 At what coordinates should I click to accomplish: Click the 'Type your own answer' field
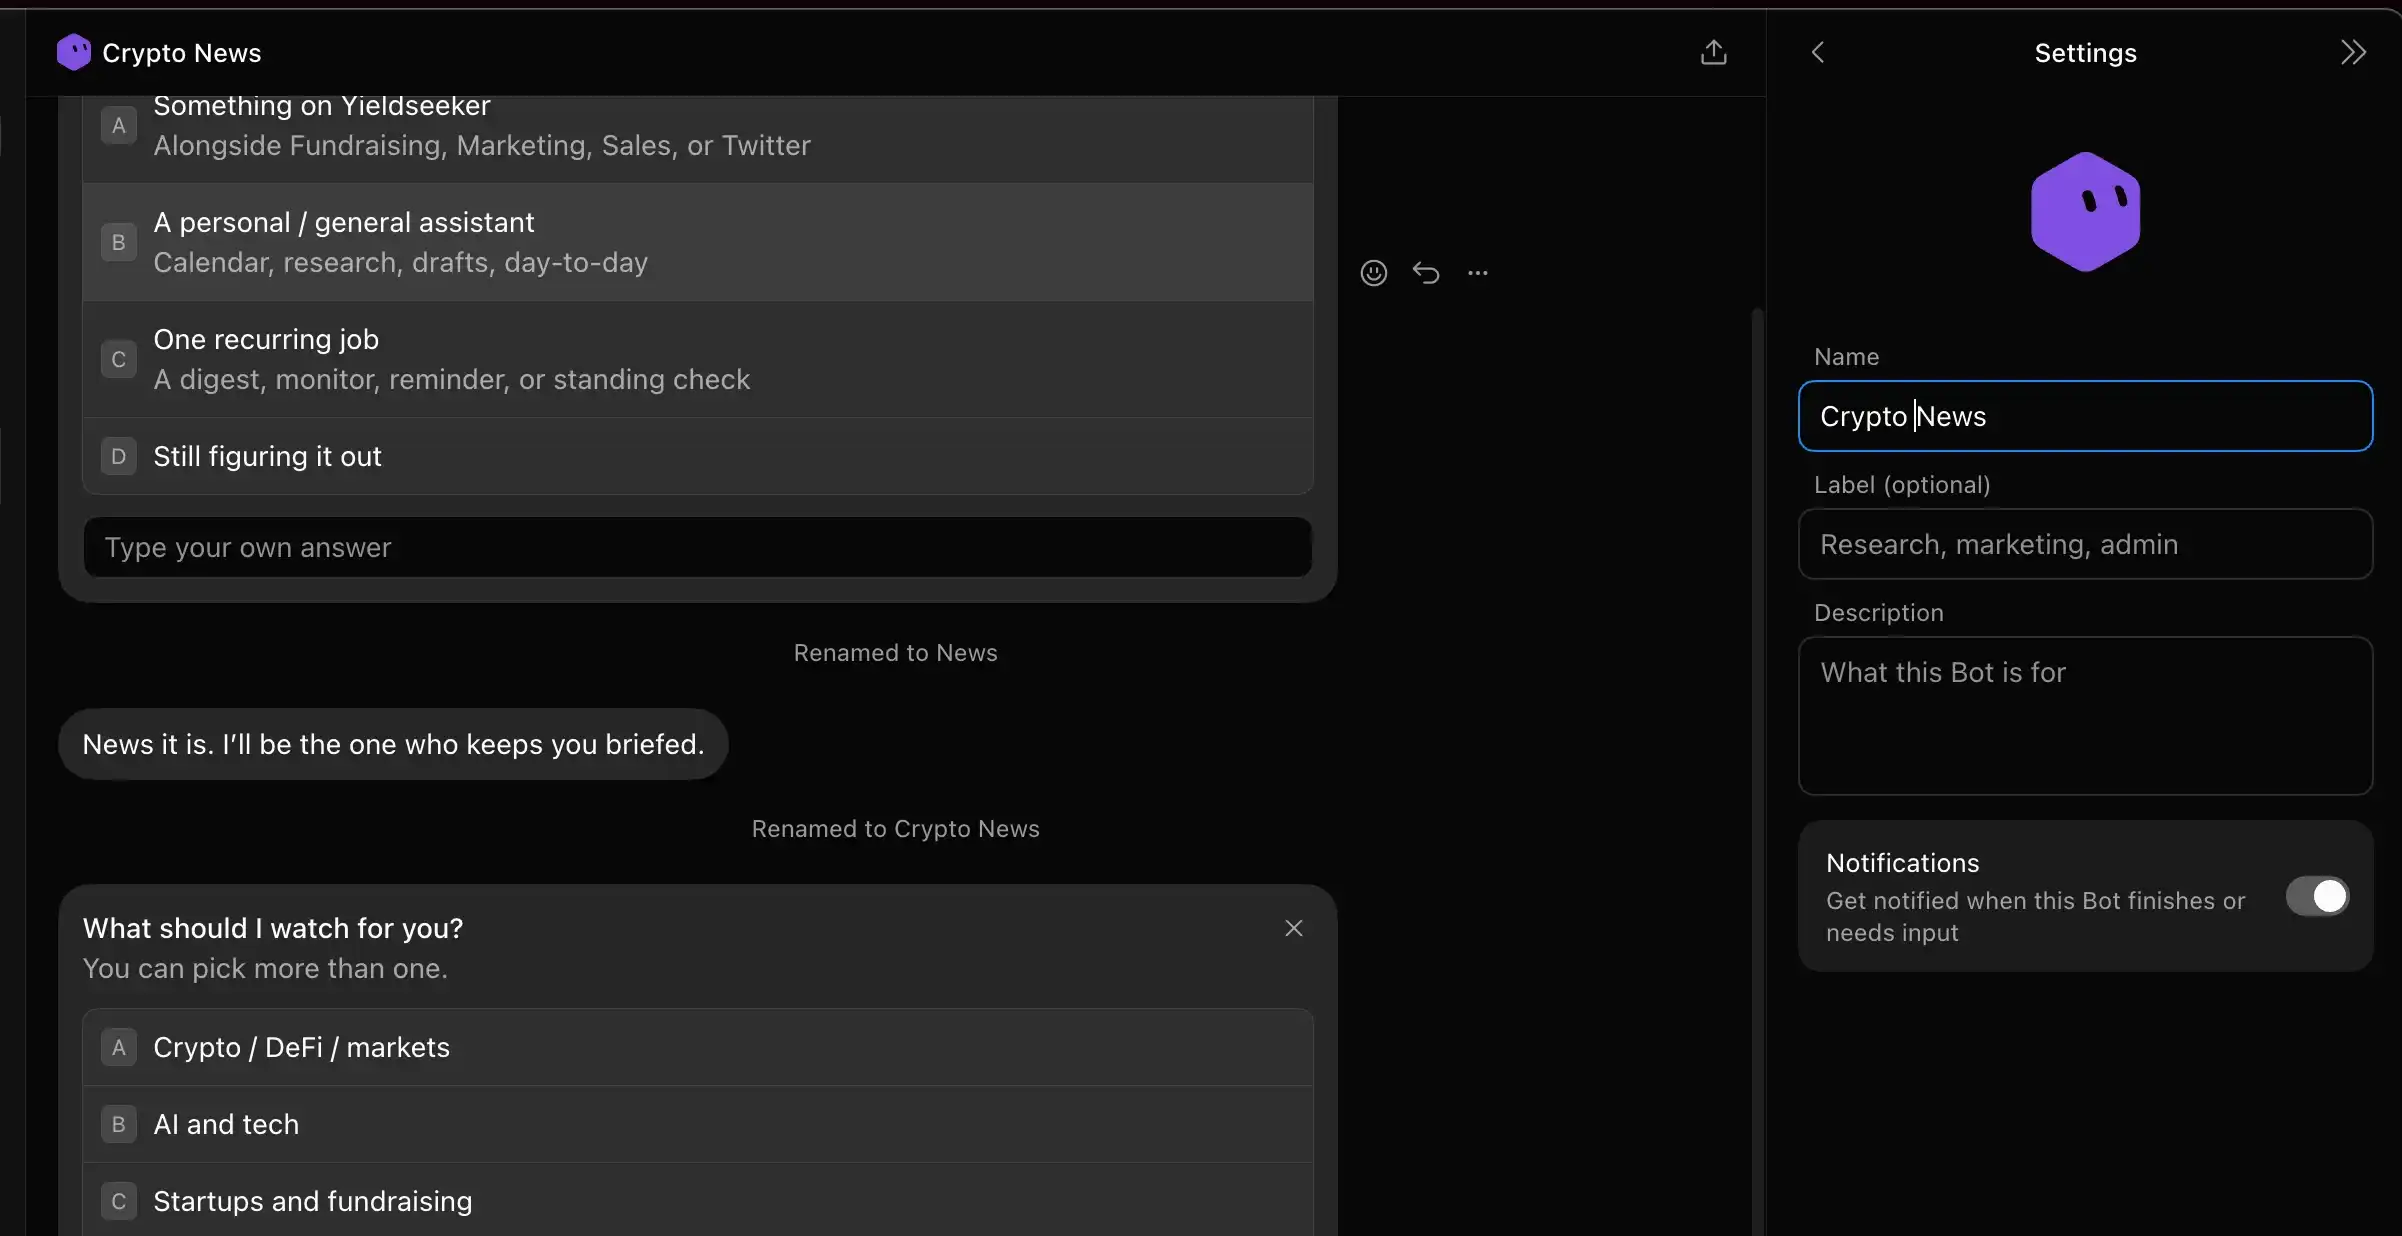point(697,547)
